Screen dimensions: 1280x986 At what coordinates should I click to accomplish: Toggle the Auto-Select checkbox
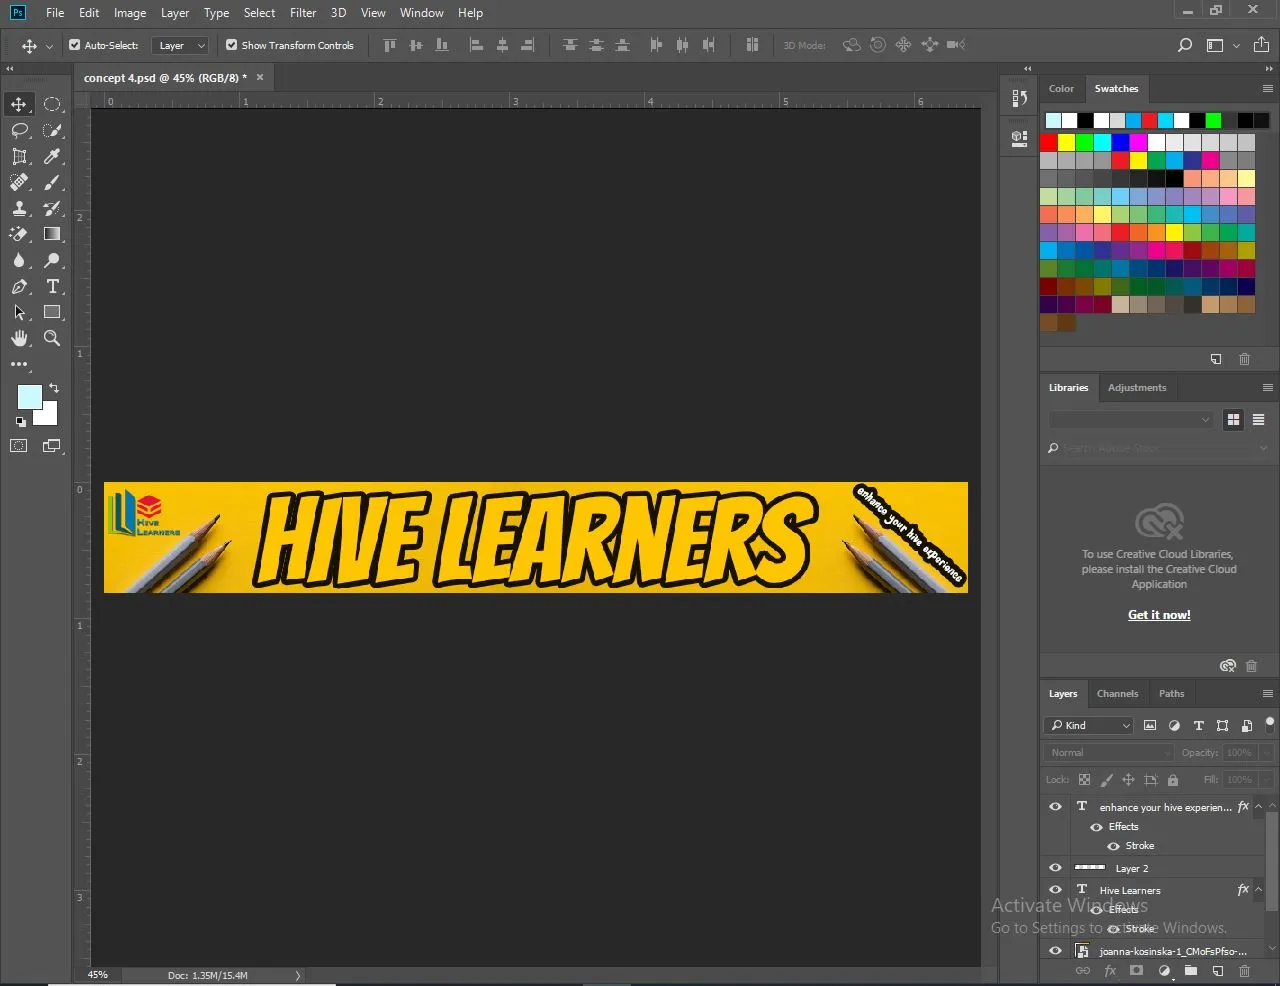[x=75, y=45]
